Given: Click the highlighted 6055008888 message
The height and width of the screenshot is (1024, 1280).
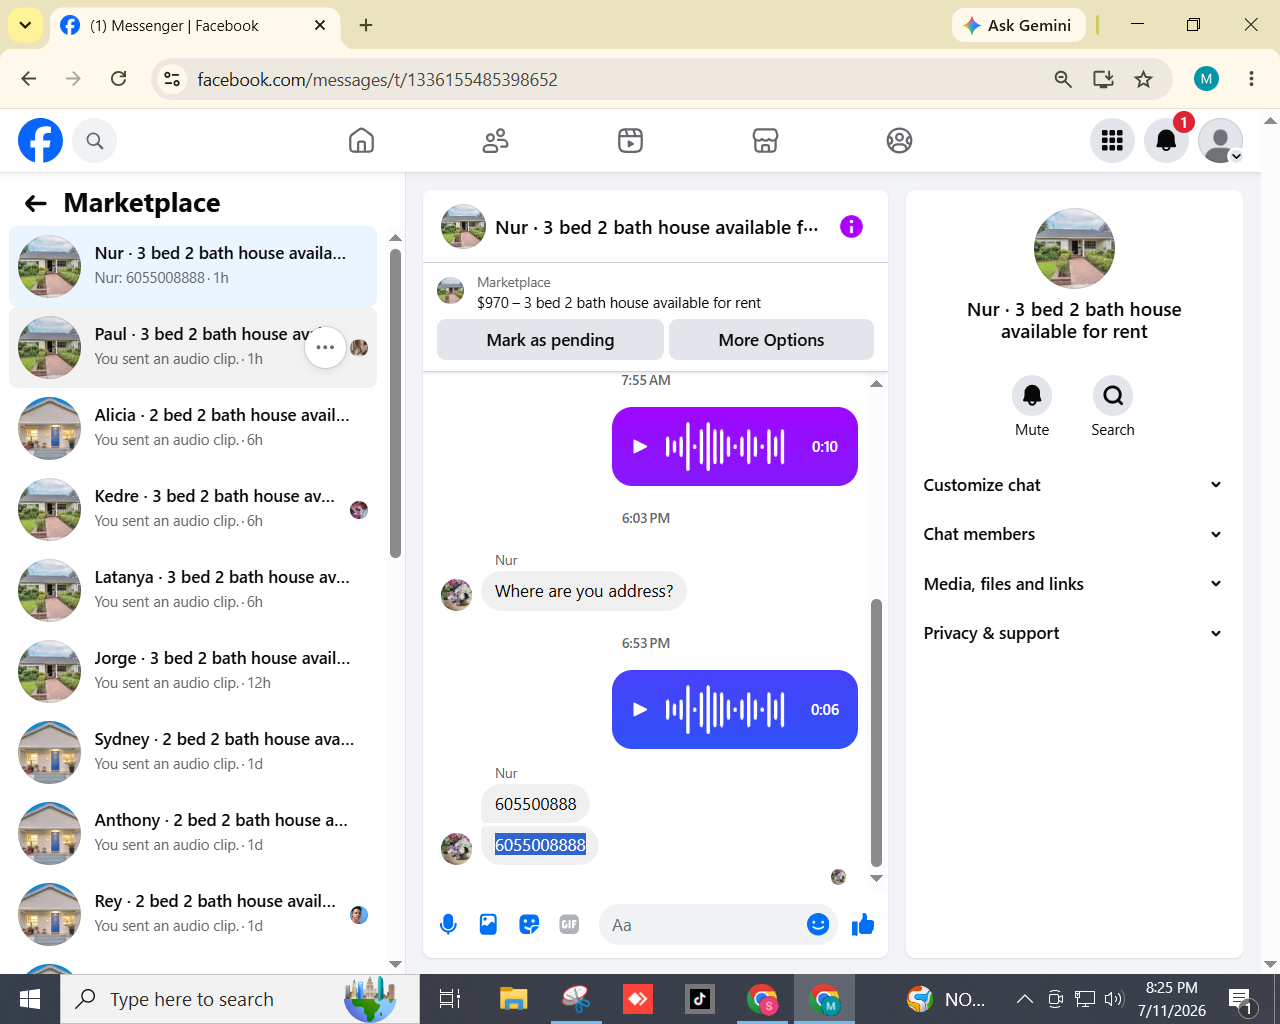Looking at the screenshot, I should click(540, 845).
